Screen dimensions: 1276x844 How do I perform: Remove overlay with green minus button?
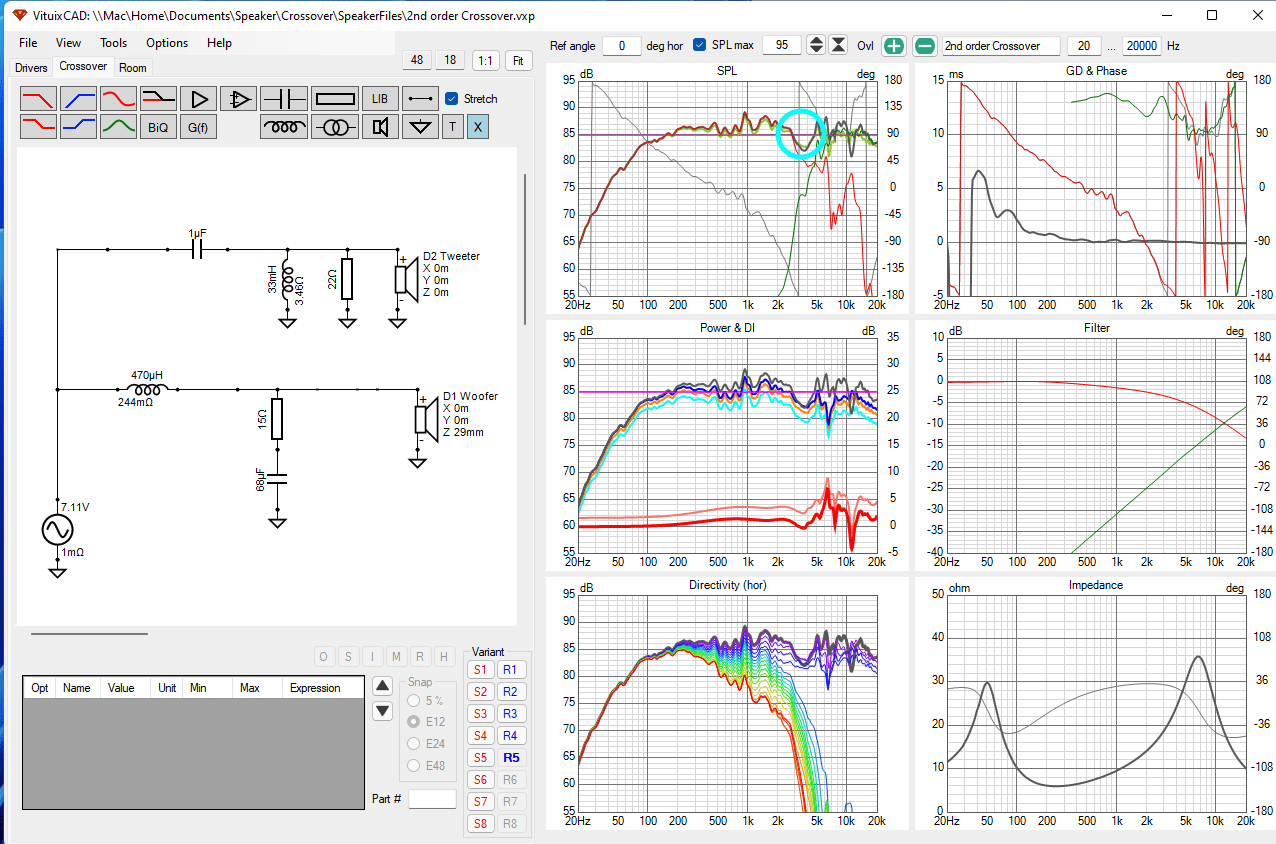click(x=925, y=46)
